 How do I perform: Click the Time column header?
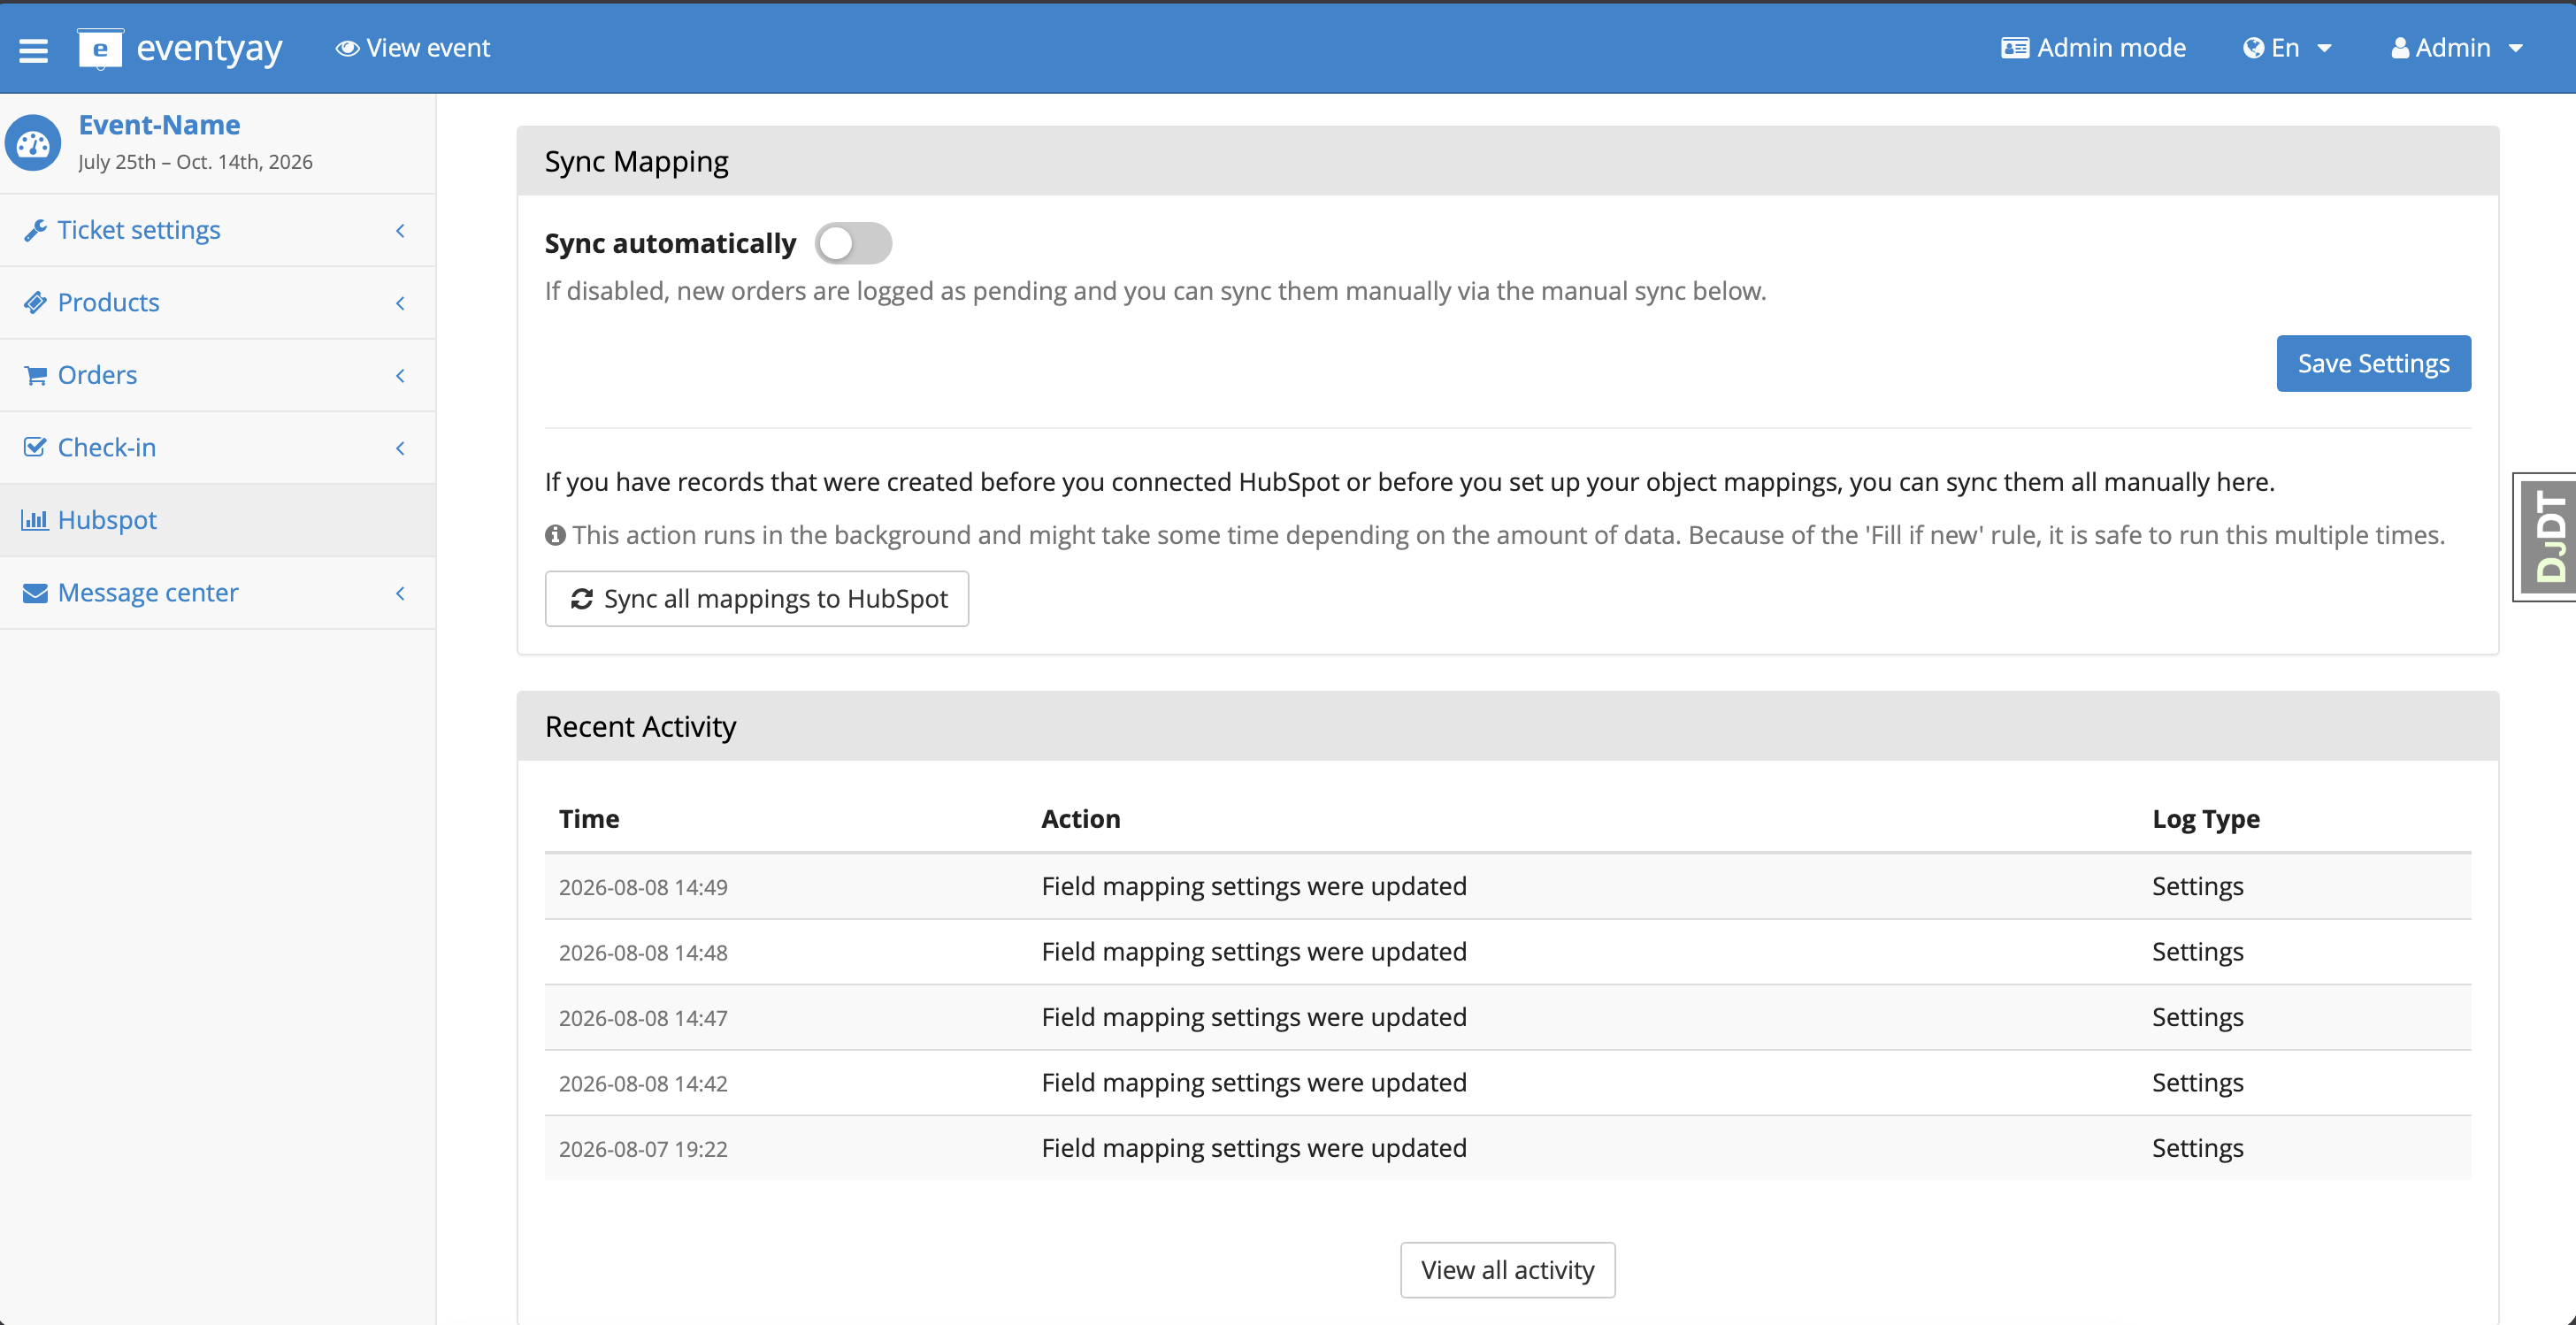(x=589, y=818)
